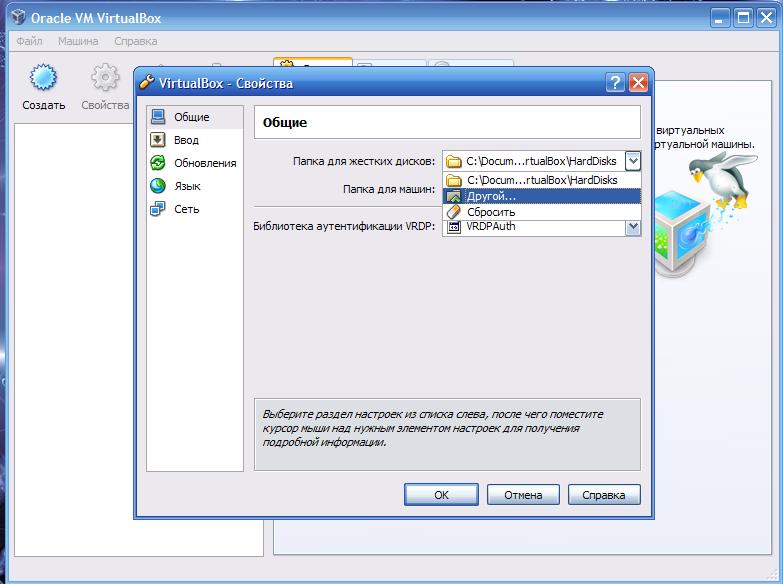783x584 pixels.
Task: Click the Библиотека аутентификации VRDP label
Action: coord(344,226)
